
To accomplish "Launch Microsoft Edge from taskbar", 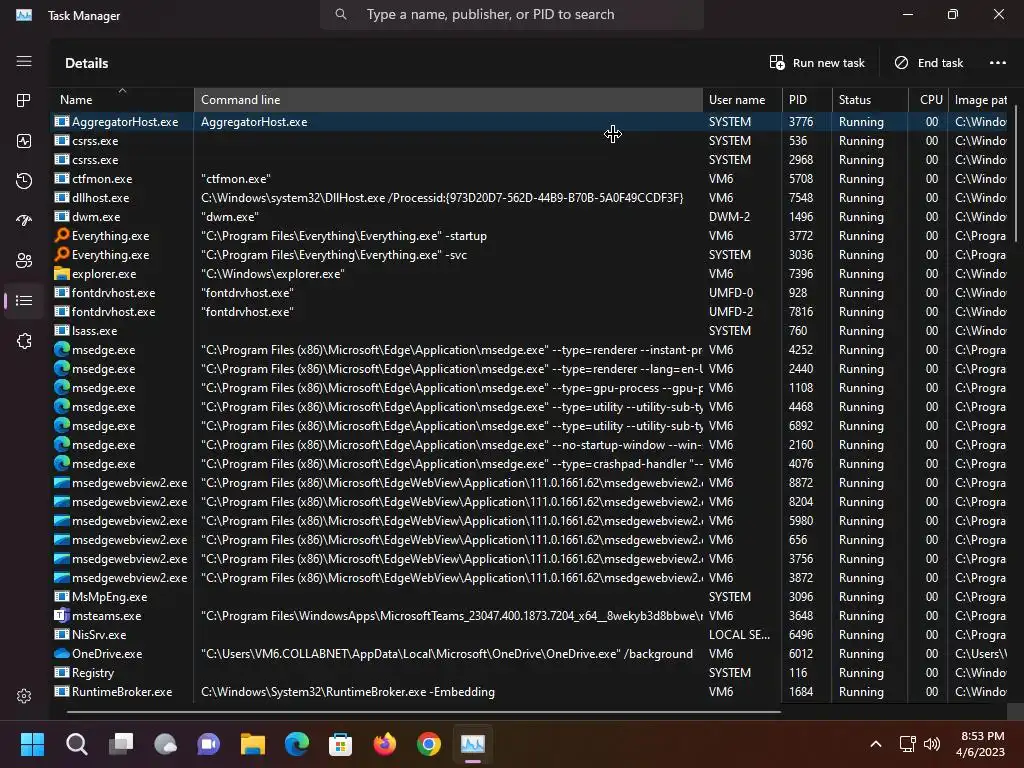I will 296,744.
